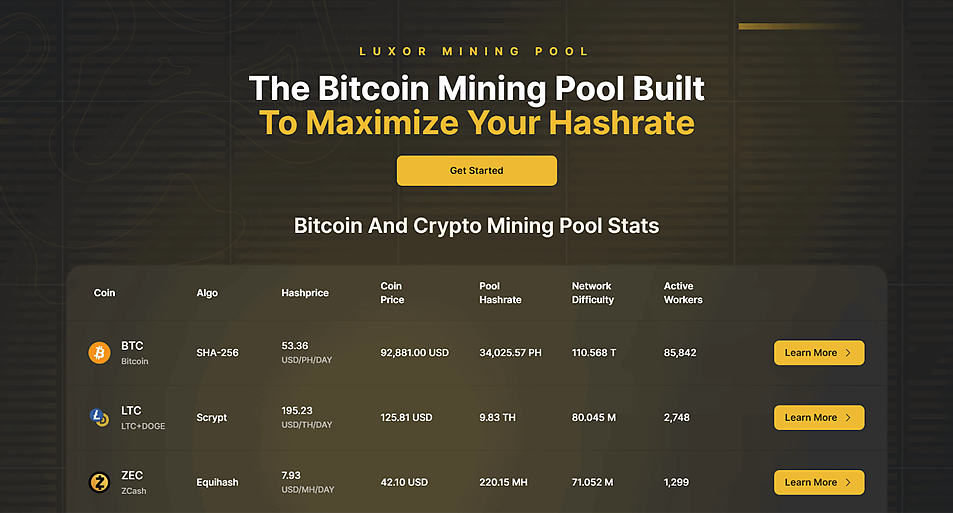The image size is (953, 513).
Task: Click the ZEC coin name
Action: (x=132, y=475)
